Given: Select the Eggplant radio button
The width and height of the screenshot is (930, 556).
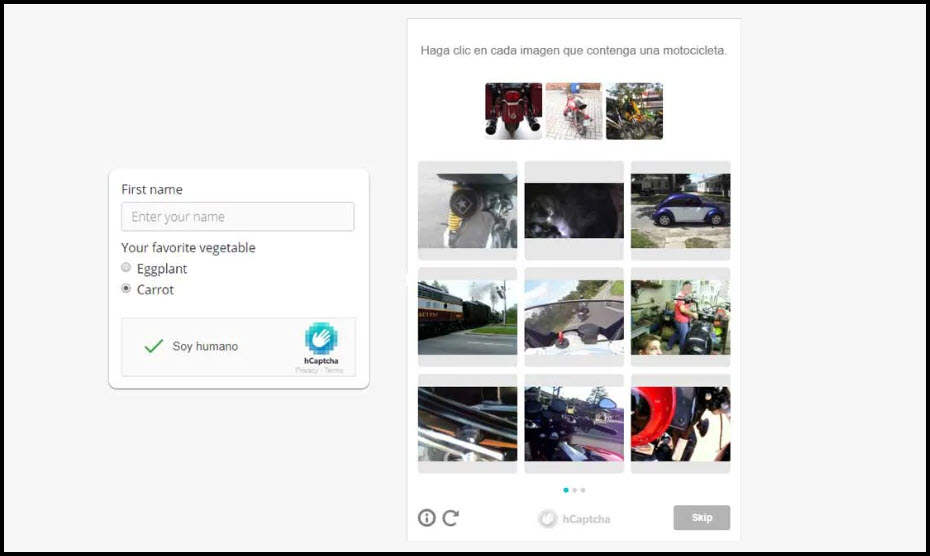Looking at the screenshot, I should 126,268.
